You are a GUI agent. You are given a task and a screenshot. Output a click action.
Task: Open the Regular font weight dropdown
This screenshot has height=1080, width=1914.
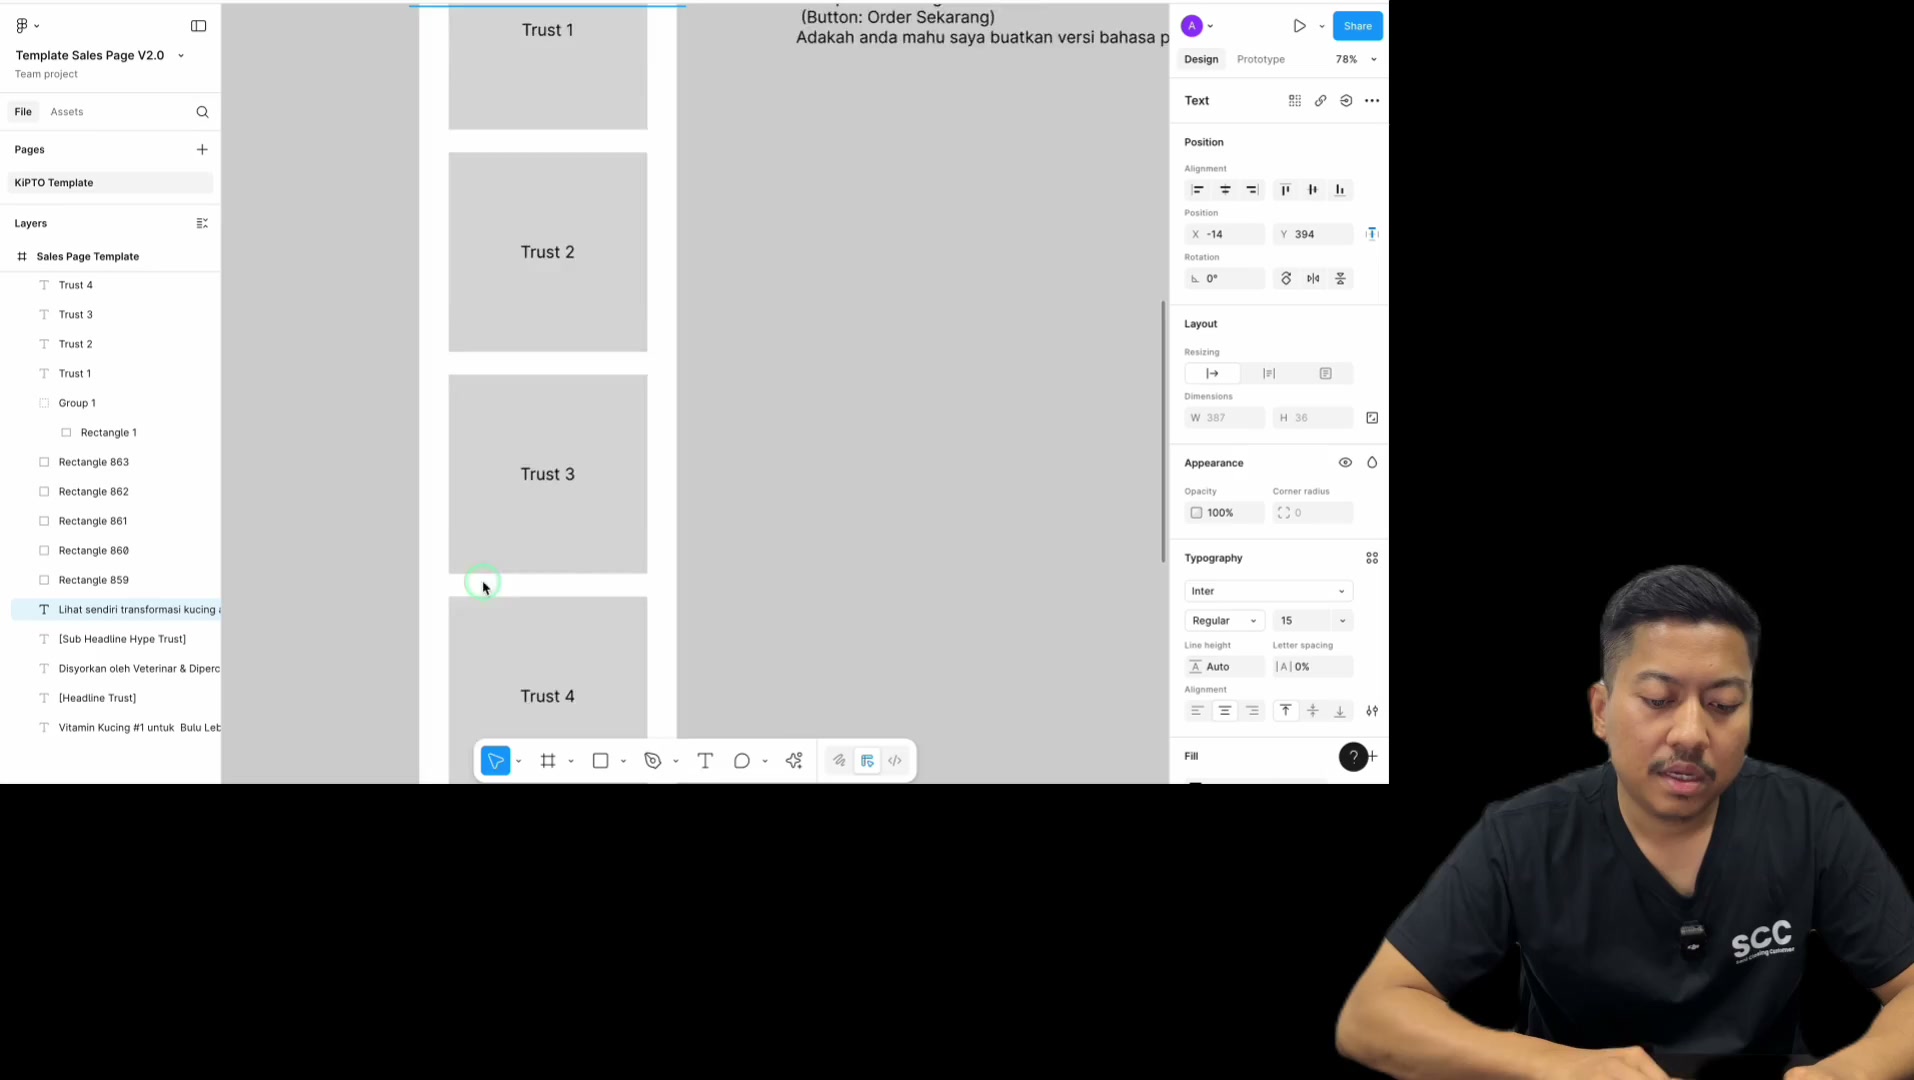click(1224, 621)
